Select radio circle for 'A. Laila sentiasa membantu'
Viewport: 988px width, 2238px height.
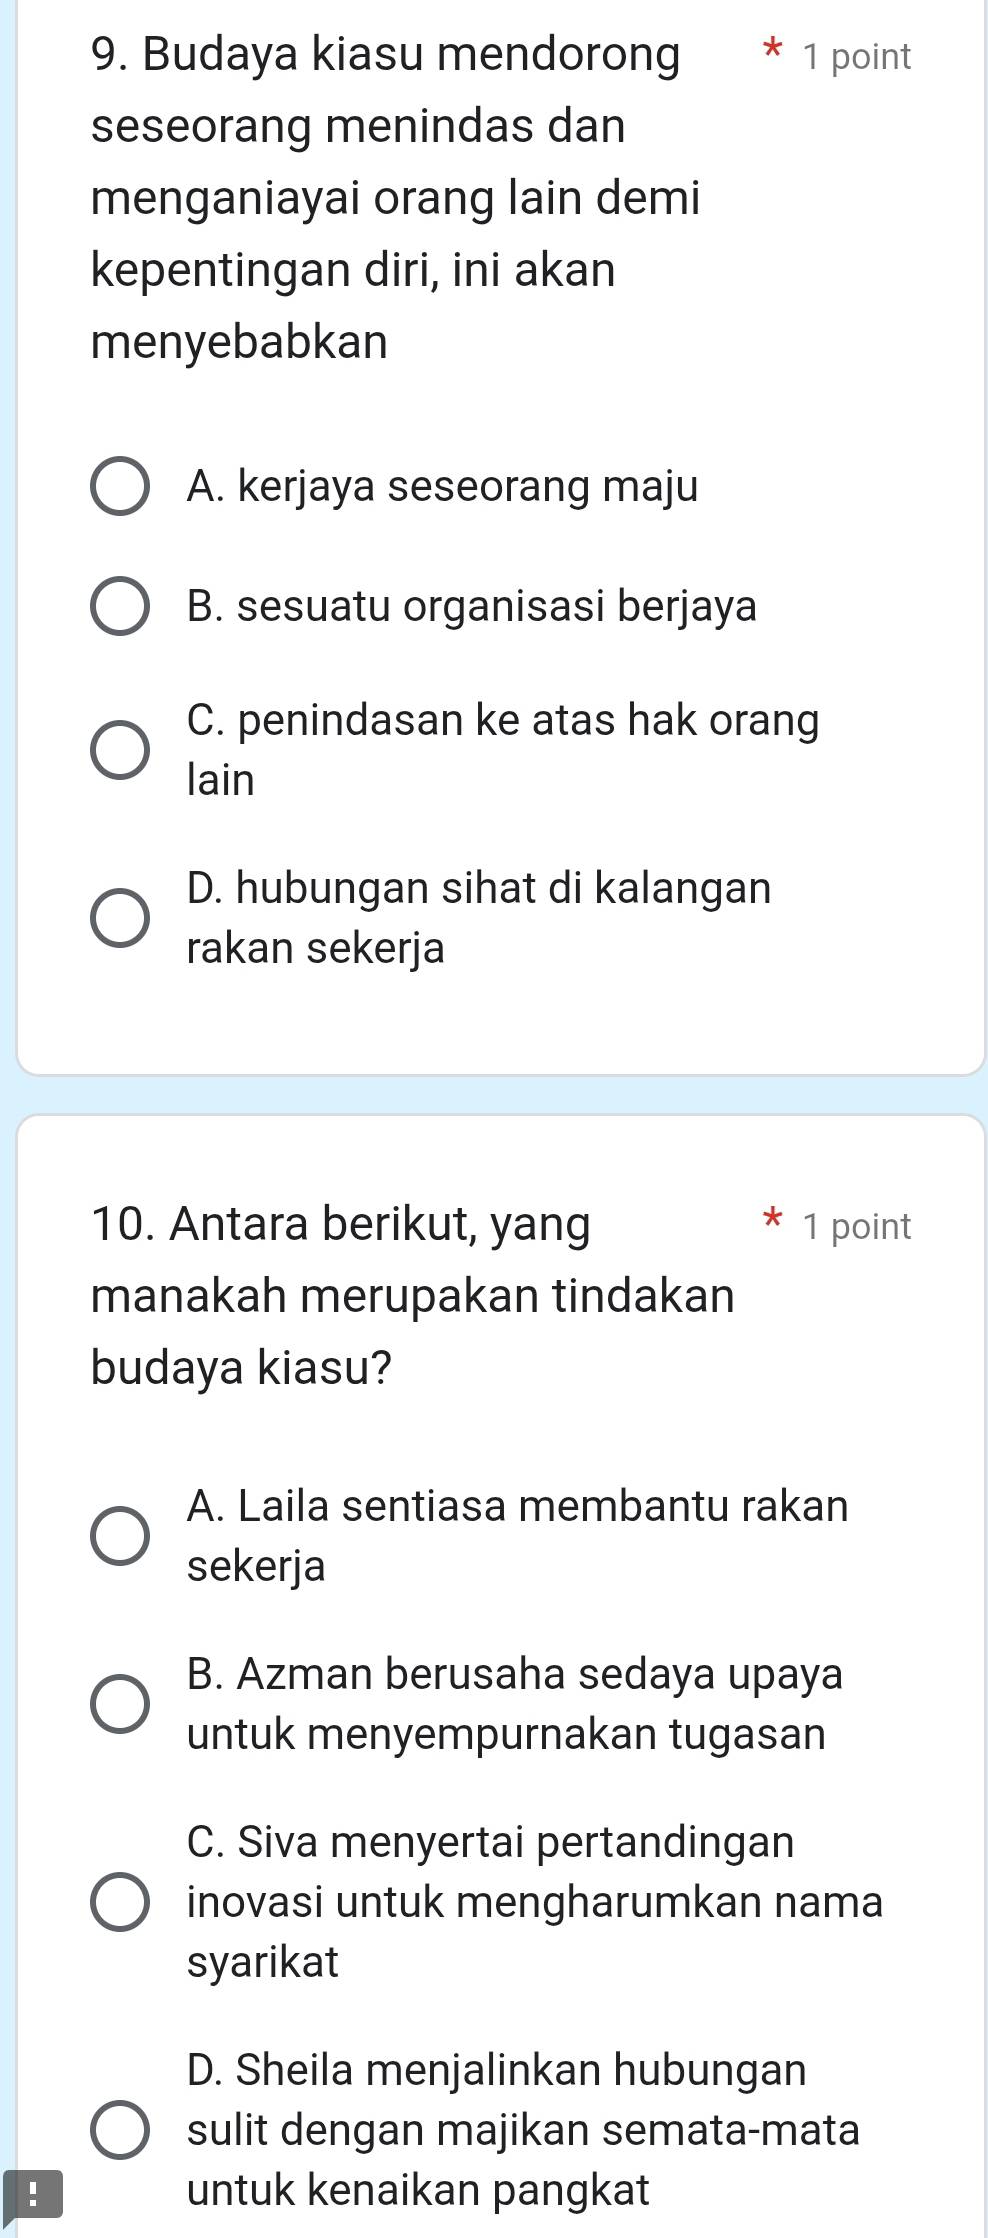(x=121, y=1535)
